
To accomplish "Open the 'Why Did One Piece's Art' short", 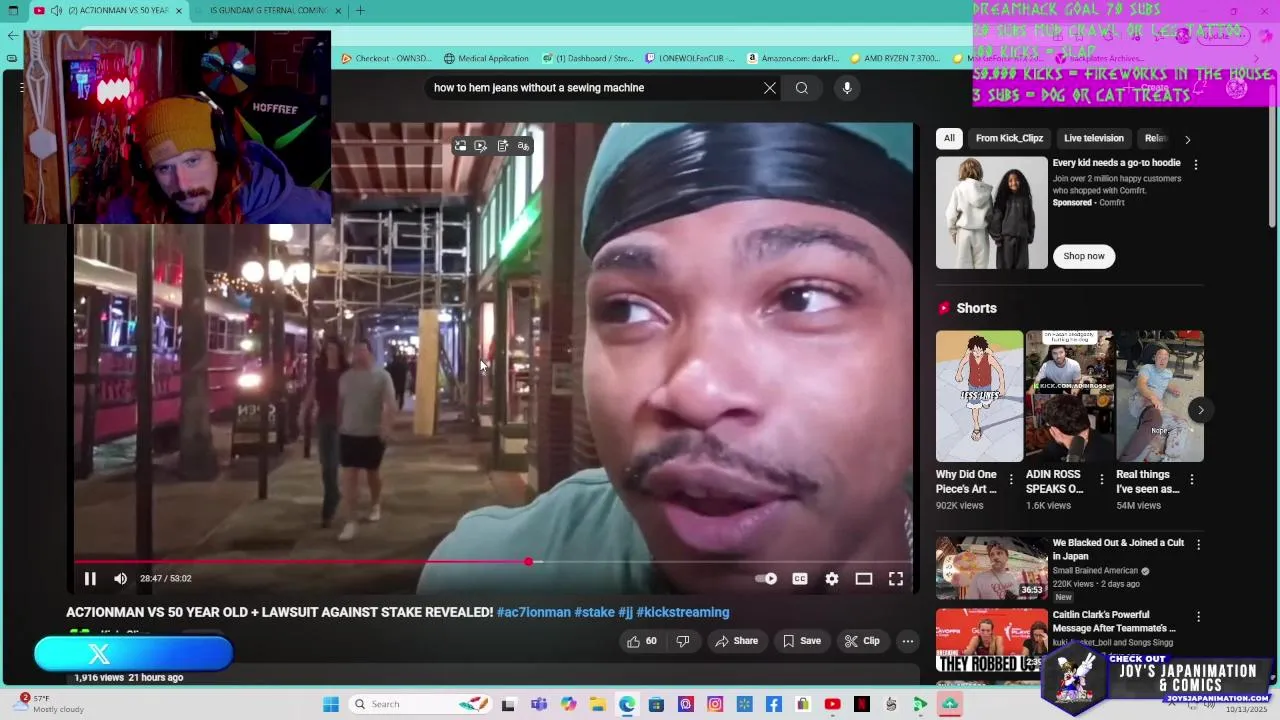I will (979, 396).
